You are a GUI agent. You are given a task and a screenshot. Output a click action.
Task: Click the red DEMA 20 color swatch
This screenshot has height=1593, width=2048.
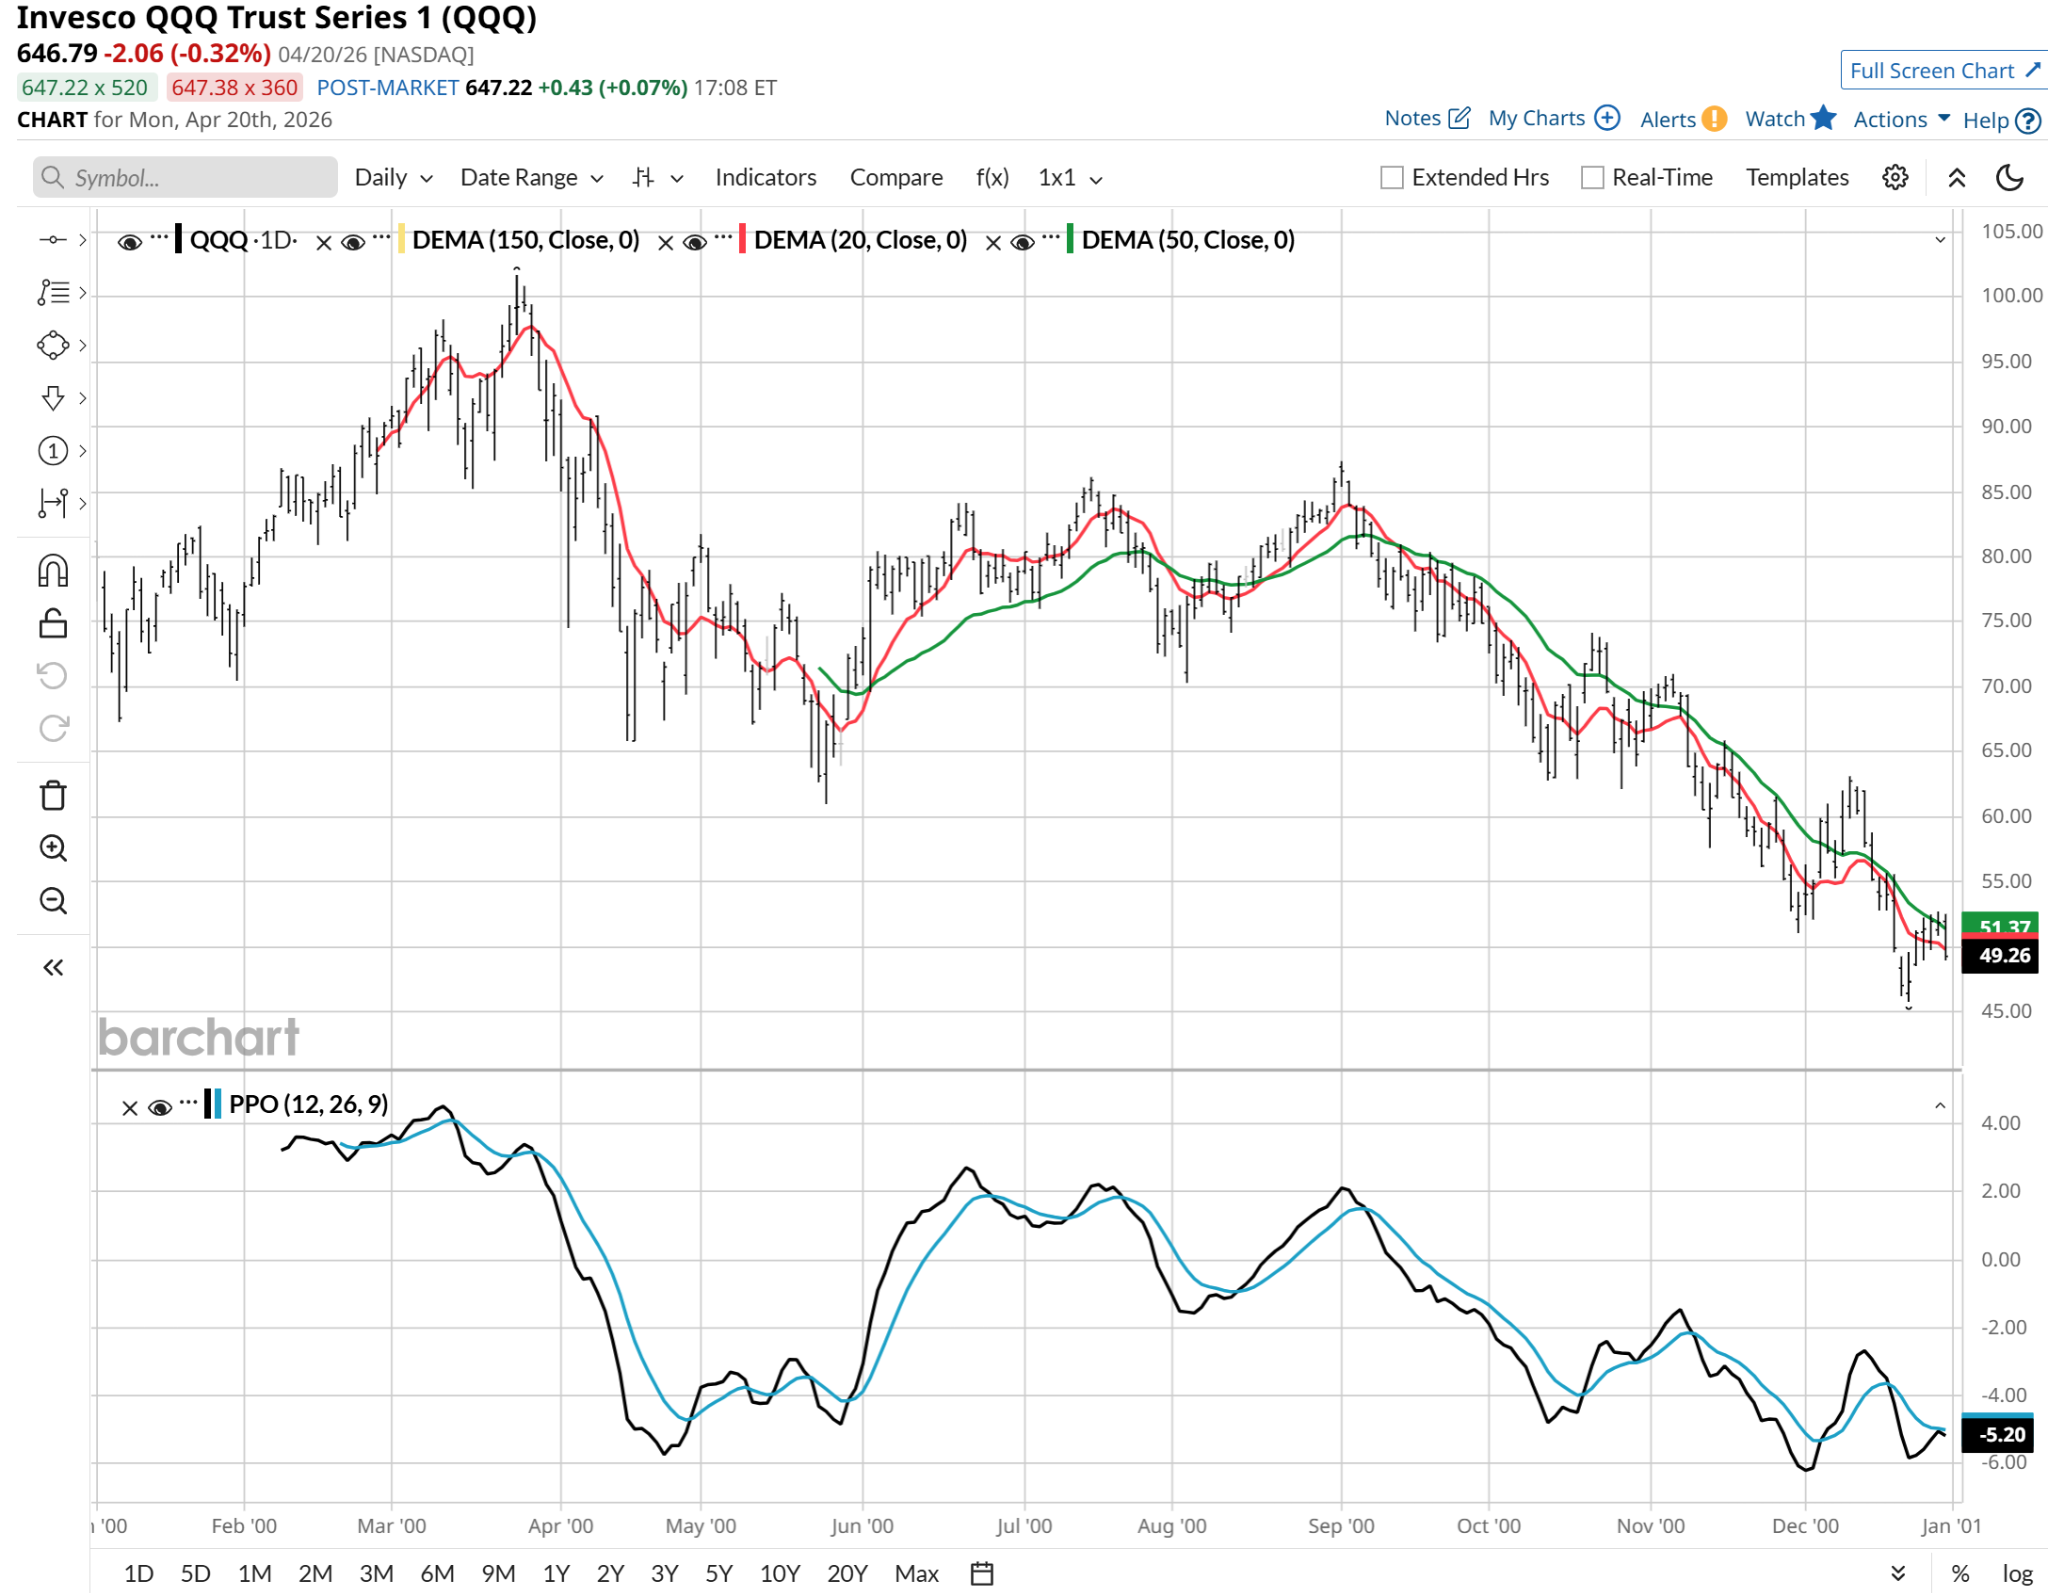(x=742, y=240)
